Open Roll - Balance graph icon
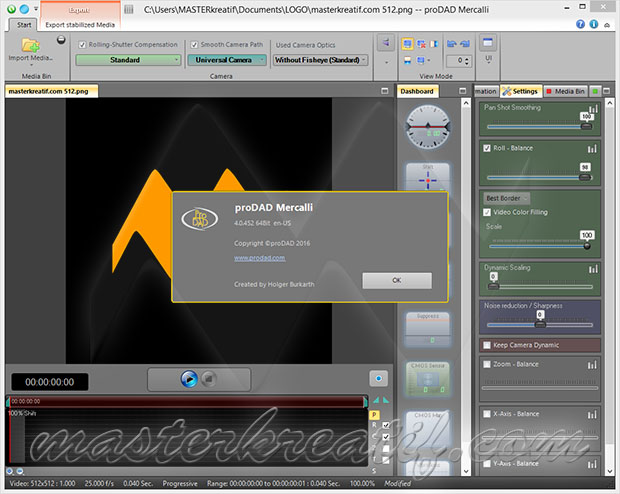Image resolution: width=620 pixels, height=494 pixels. (x=592, y=149)
